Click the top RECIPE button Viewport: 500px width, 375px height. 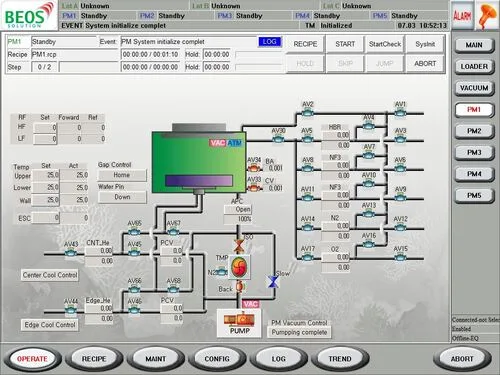(305, 44)
